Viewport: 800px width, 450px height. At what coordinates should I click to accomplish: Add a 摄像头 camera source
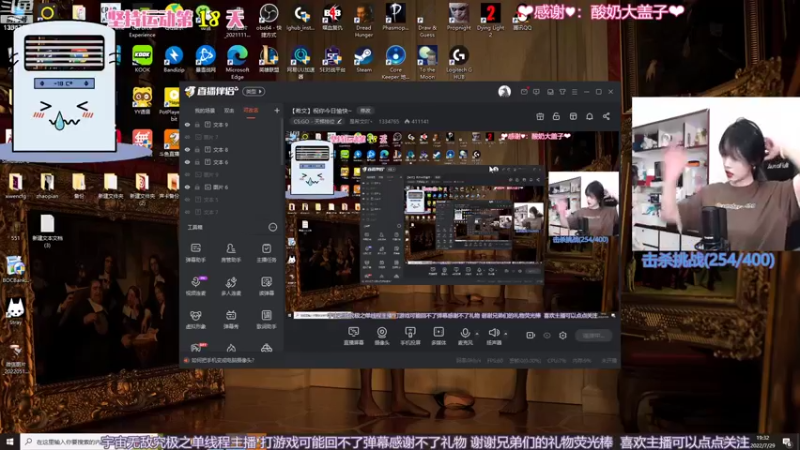(382, 336)
